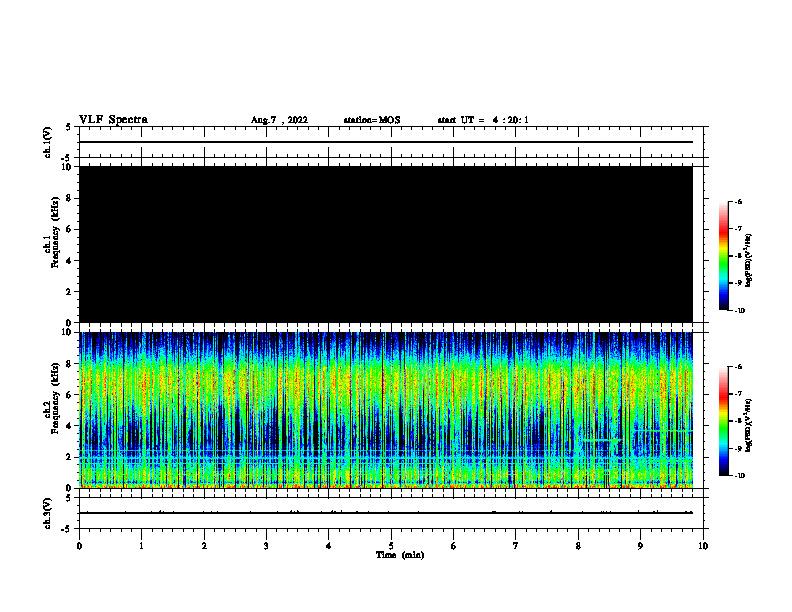Select "-6" label on ch.1 color bar
This screenshot has width=792, height=612.
click(738, 202)
